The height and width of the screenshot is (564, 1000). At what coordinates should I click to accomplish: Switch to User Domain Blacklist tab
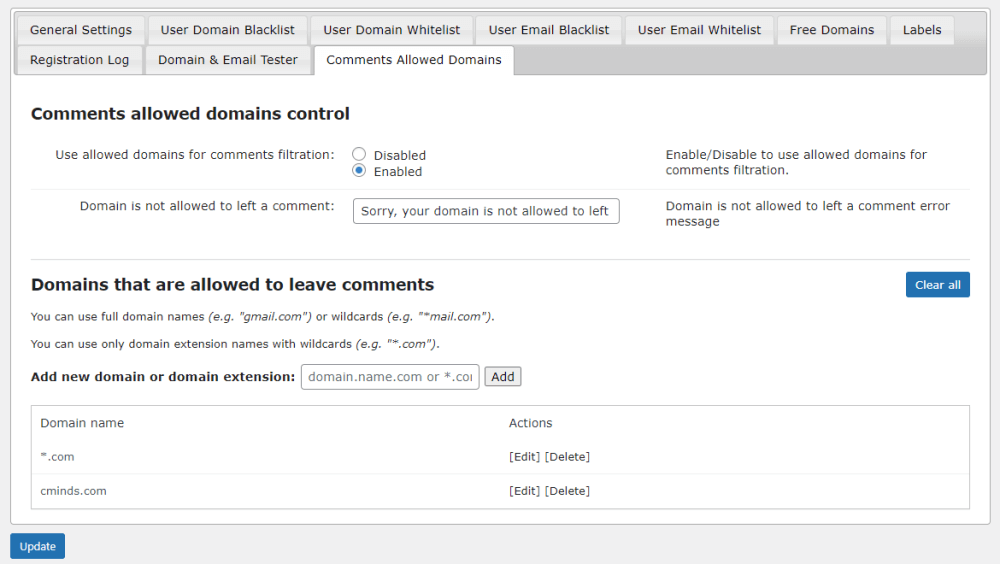[x=227, y=30]
